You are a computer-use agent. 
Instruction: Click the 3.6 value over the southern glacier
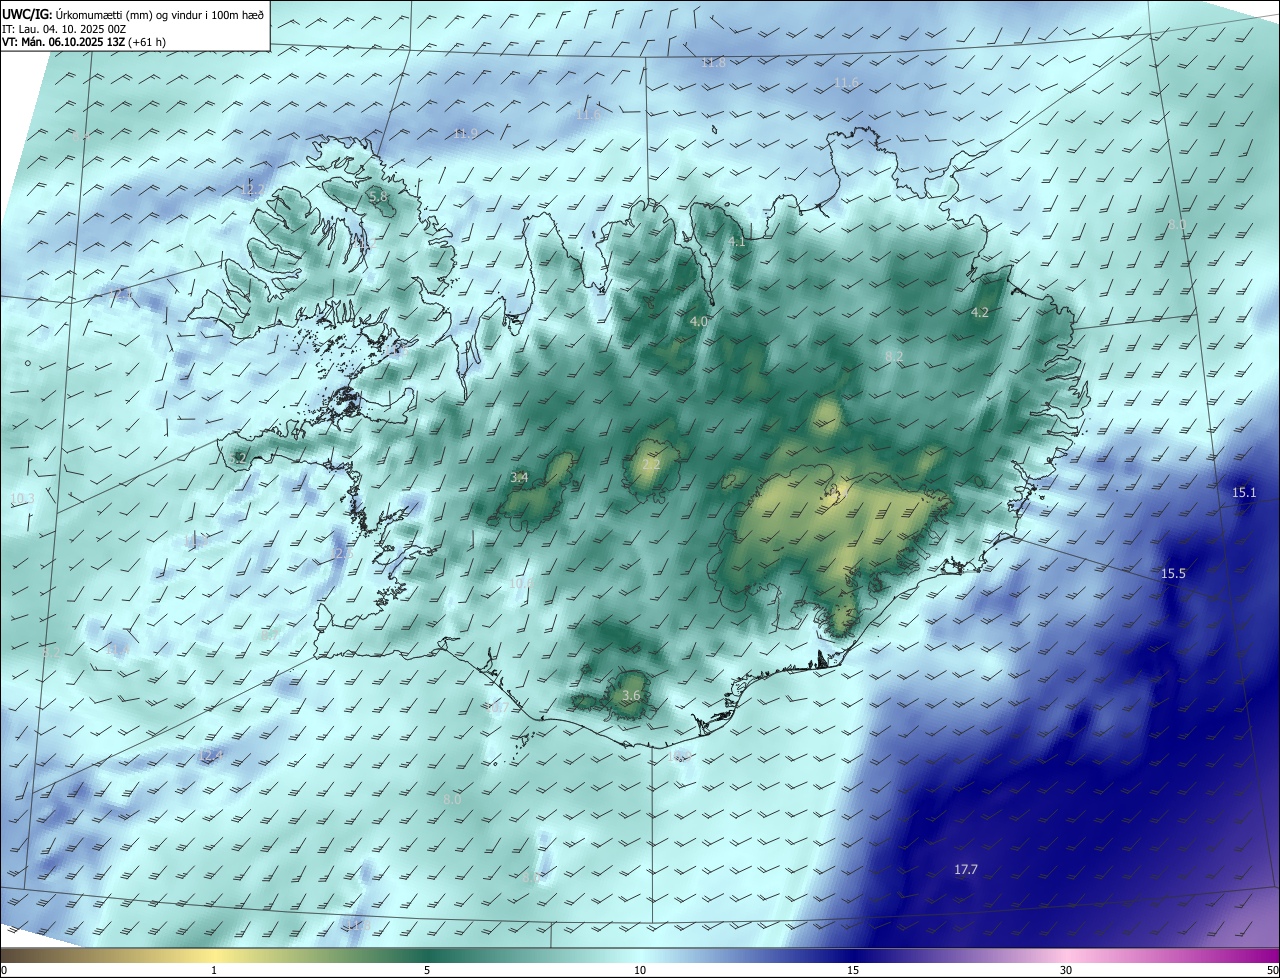(631, 695)
